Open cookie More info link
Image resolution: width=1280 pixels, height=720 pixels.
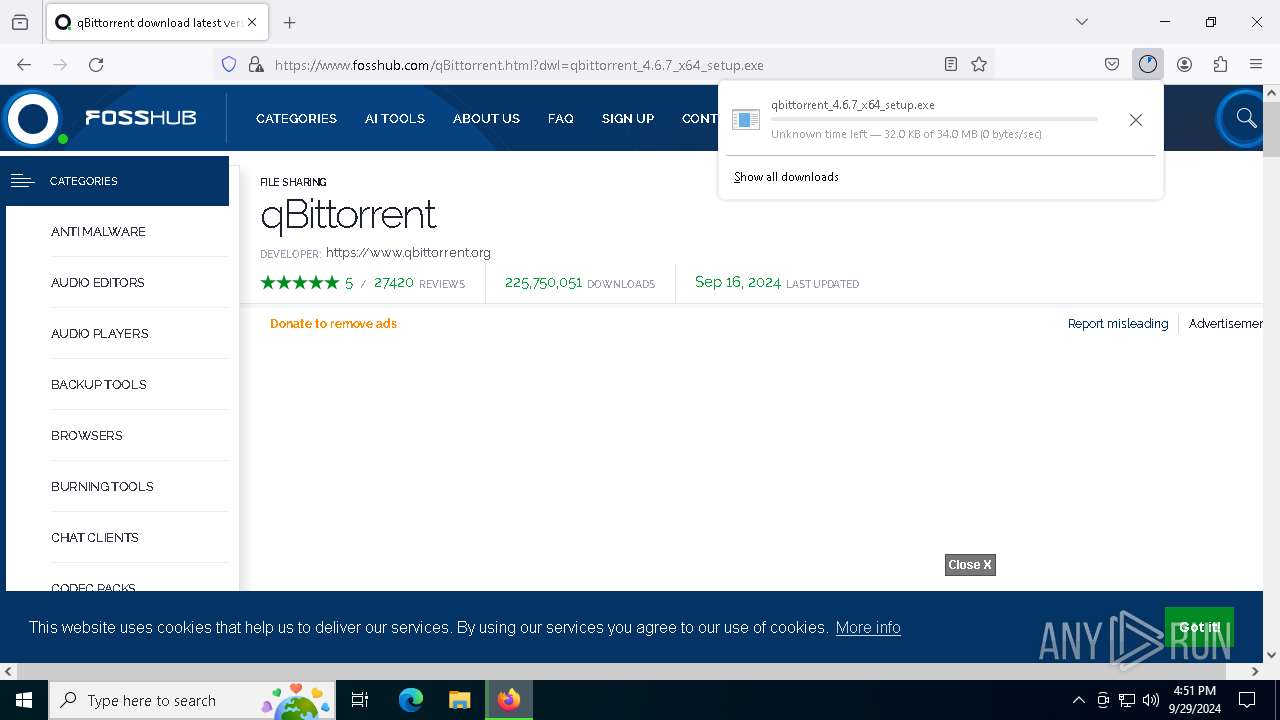pyautogui.click(x=868, y=628)
